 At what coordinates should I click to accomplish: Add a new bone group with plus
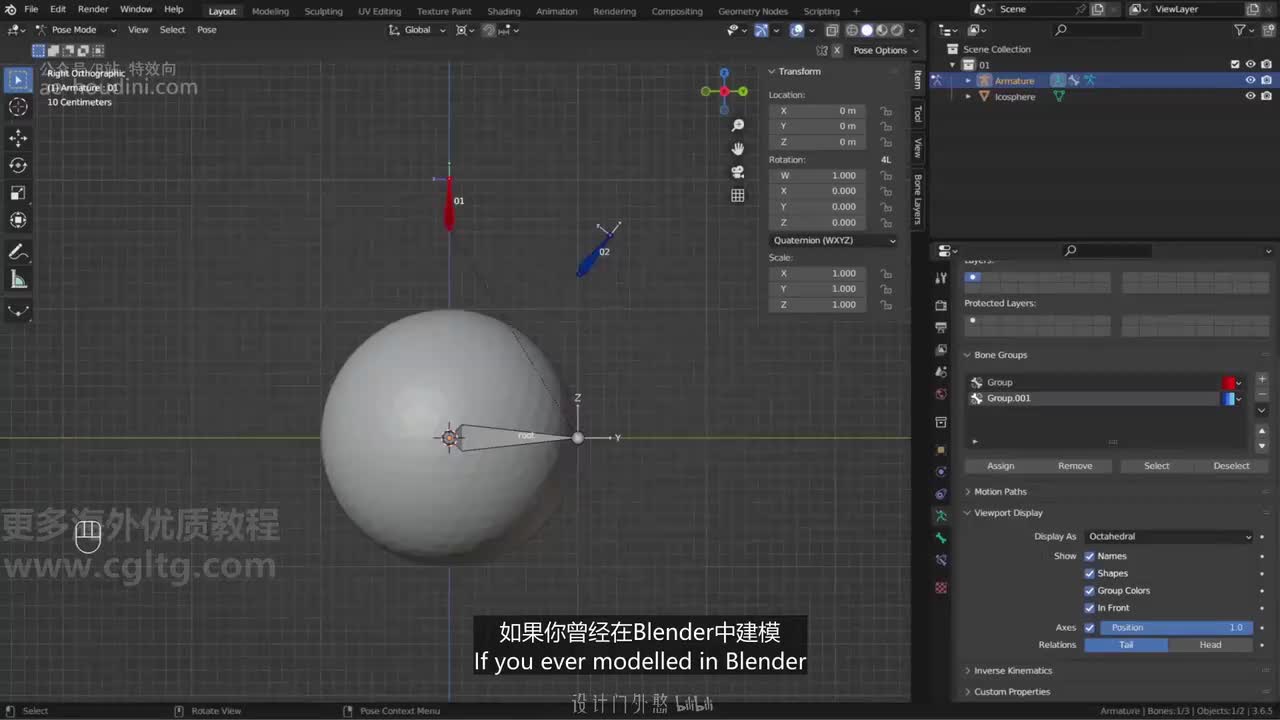coord(1262,379)
